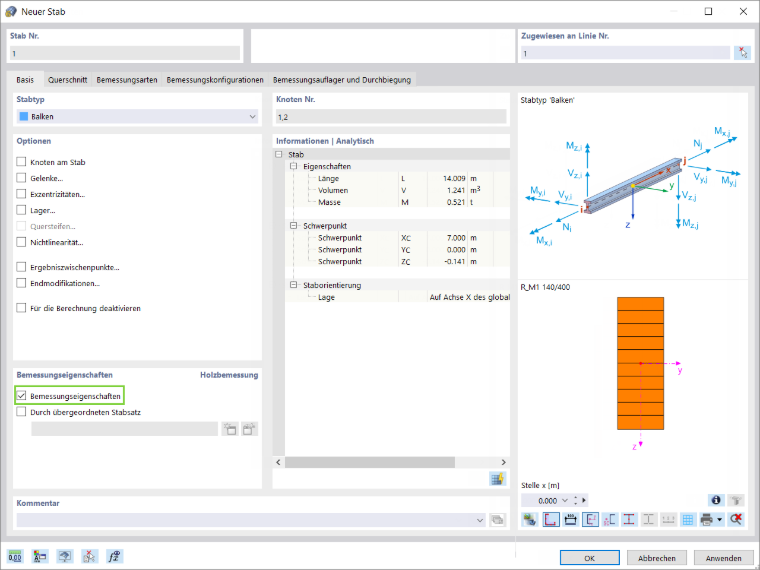Collapse the Schwerpunkt group

[x=293, y=226]
